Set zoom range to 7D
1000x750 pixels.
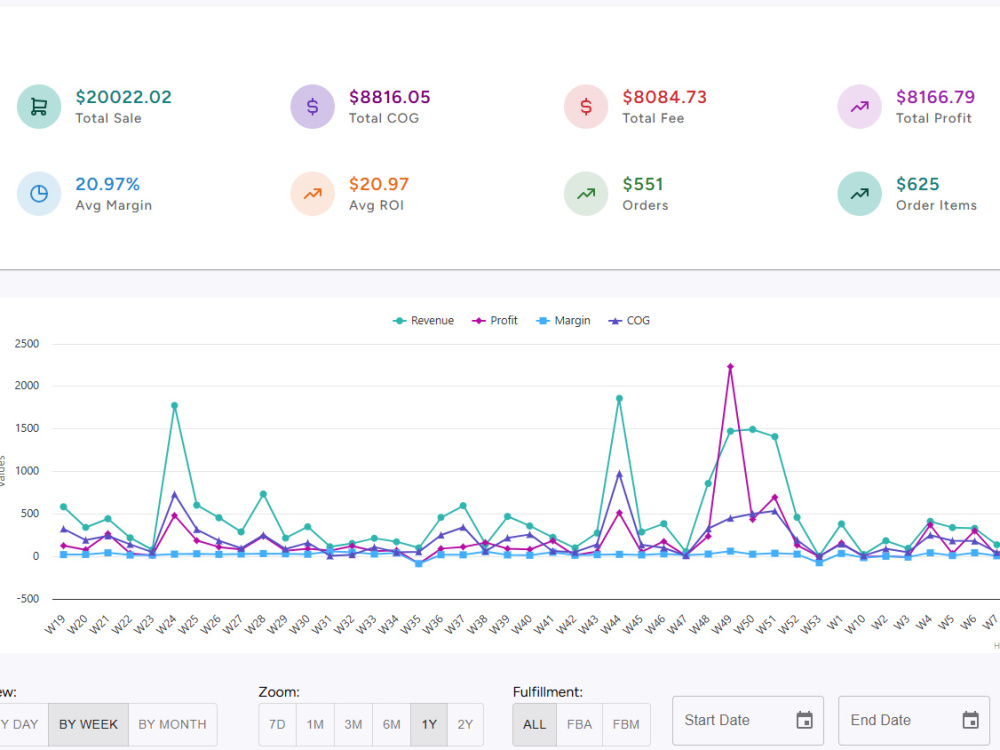[x=277, y=724]
